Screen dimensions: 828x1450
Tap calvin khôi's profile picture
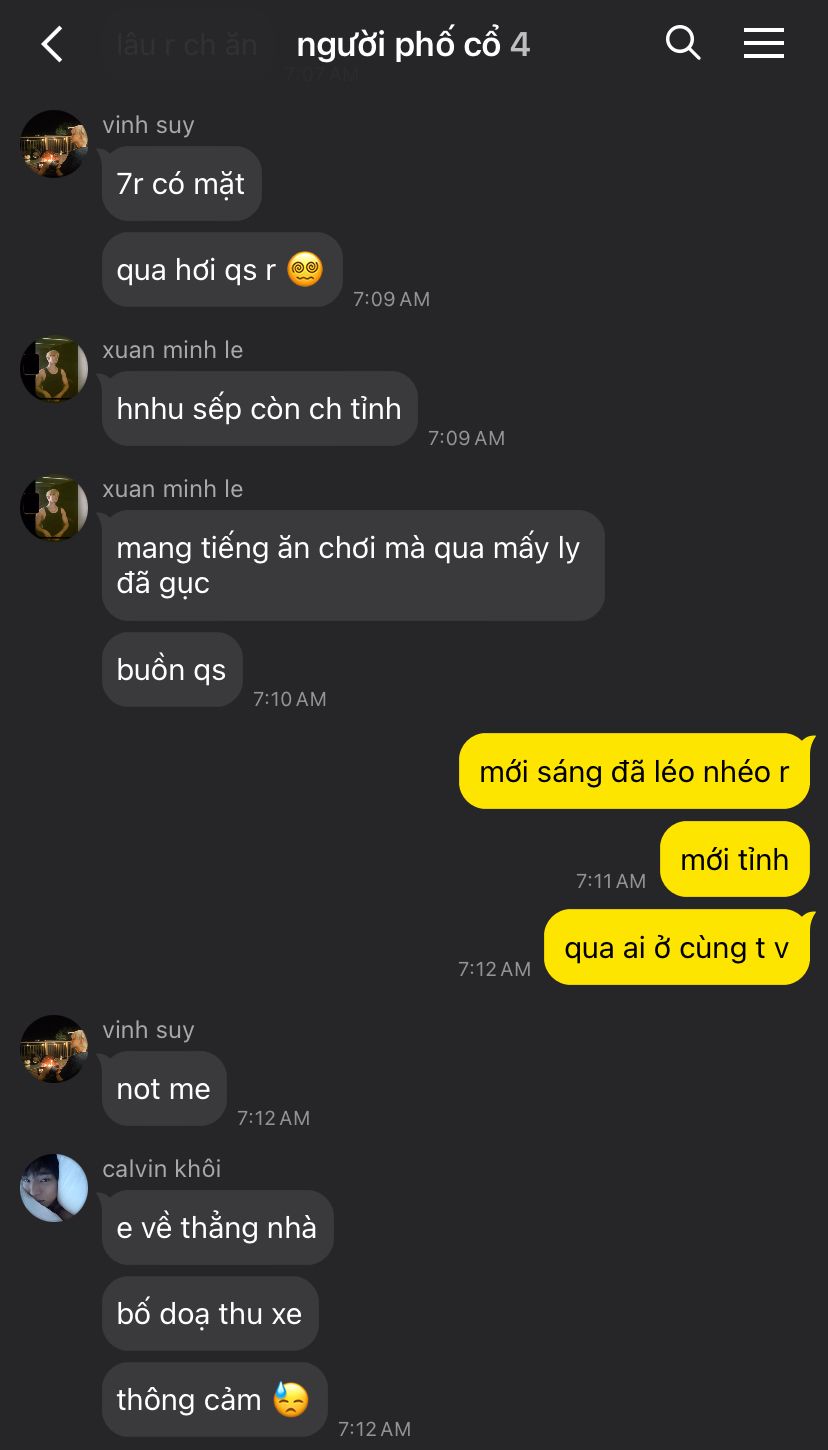coord(54,1188)
